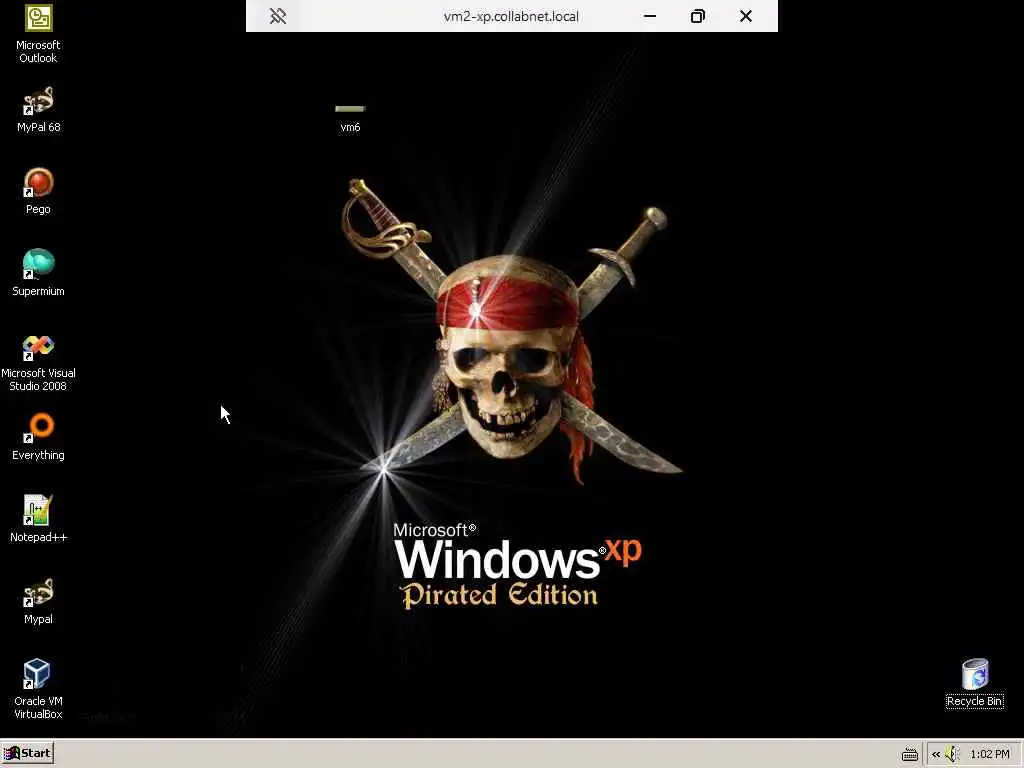Close the vm2-xp.collabnet.local connection
The width and height of the screenshot is (1024, 768).
point(746,16)
